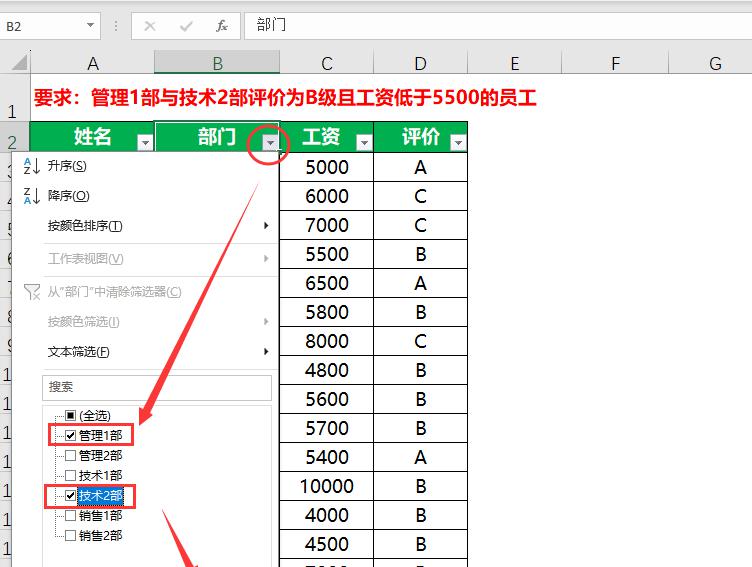Click the formula bar showing 部门
The width and height of the screenshot is (752, 567).
coord(498,25)
